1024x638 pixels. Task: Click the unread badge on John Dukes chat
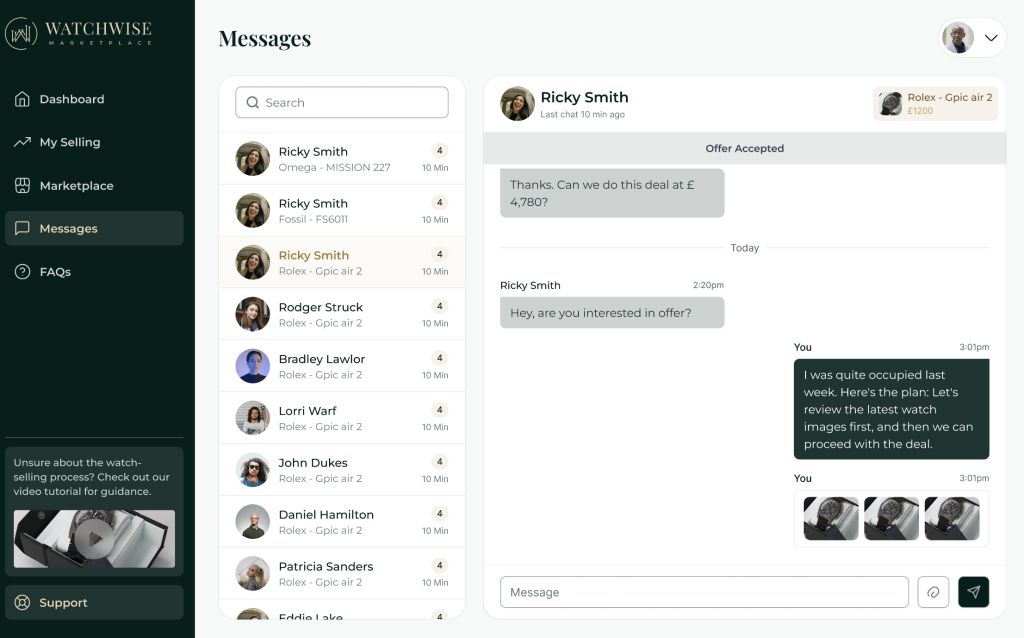tap(440, 462)
